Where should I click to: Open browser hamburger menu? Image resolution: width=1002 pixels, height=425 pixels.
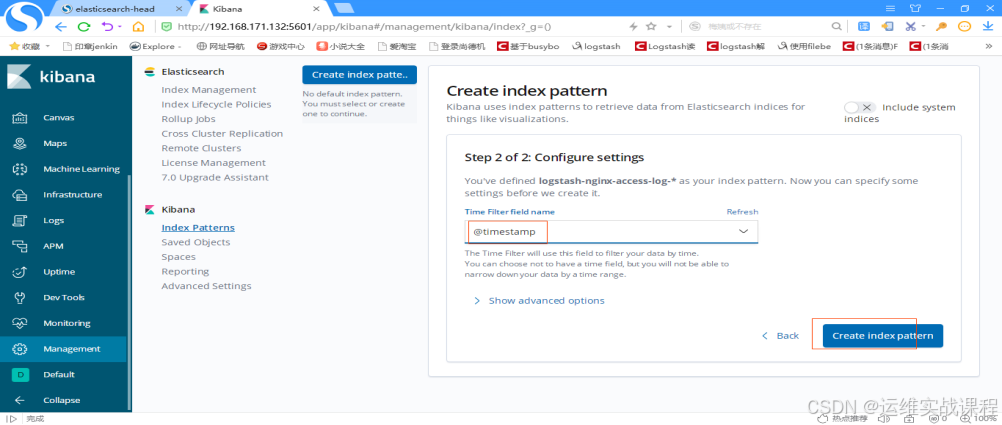(890, 8)
